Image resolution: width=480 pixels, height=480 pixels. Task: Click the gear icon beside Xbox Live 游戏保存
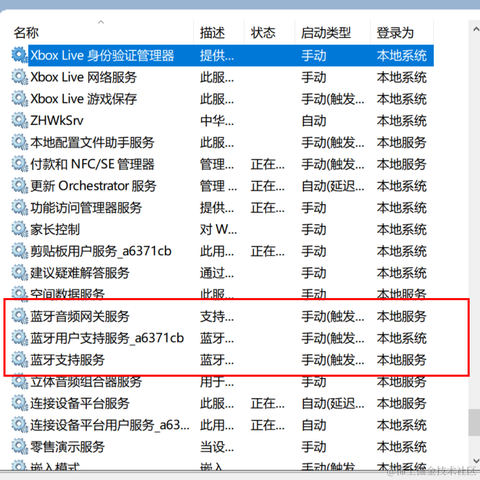pyautogui.click(x=20, y=99)
